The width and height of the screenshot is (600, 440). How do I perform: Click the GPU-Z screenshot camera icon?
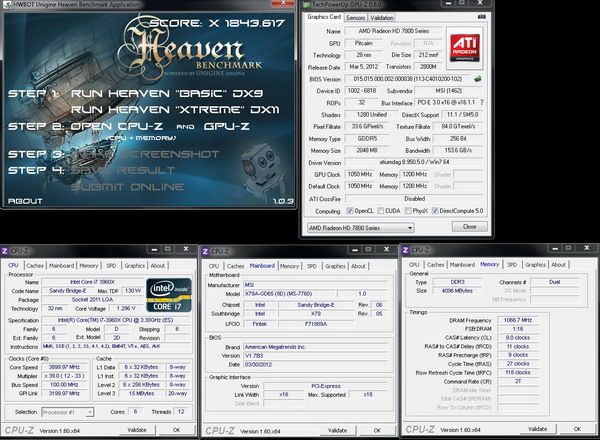click(x=482, y=17)
